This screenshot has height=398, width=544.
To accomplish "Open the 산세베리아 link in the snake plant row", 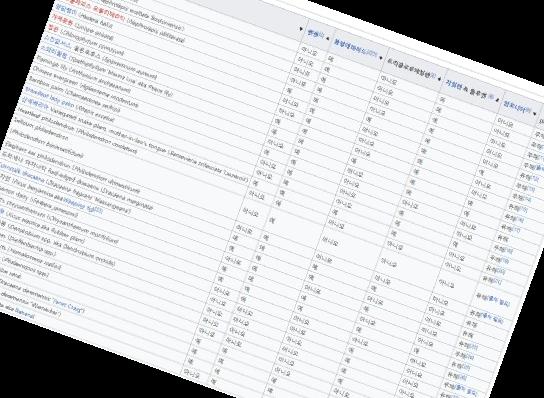I will (x=34, y=104).
